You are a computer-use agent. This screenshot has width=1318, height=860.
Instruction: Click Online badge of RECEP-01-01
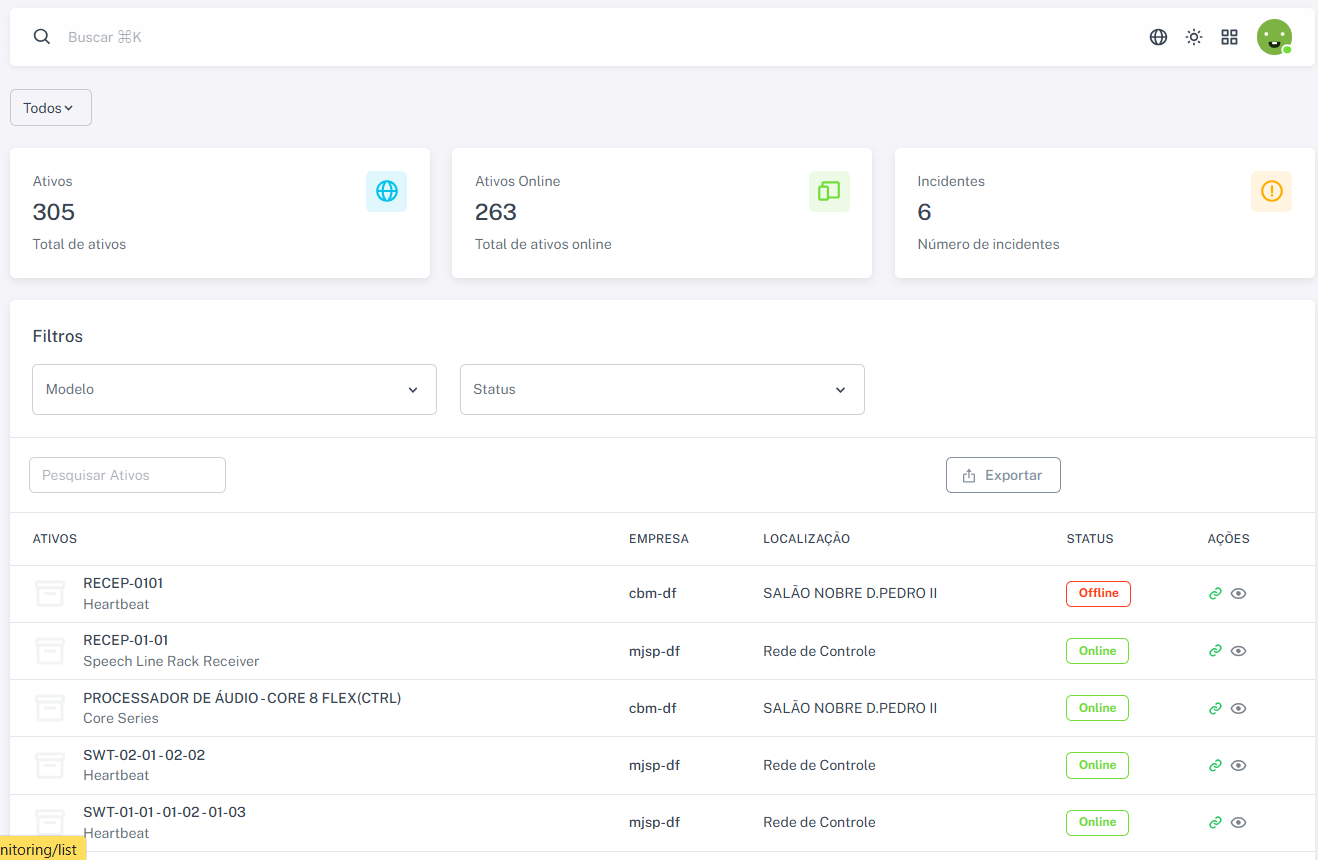pyautogui.click(x=1097, y=651)
